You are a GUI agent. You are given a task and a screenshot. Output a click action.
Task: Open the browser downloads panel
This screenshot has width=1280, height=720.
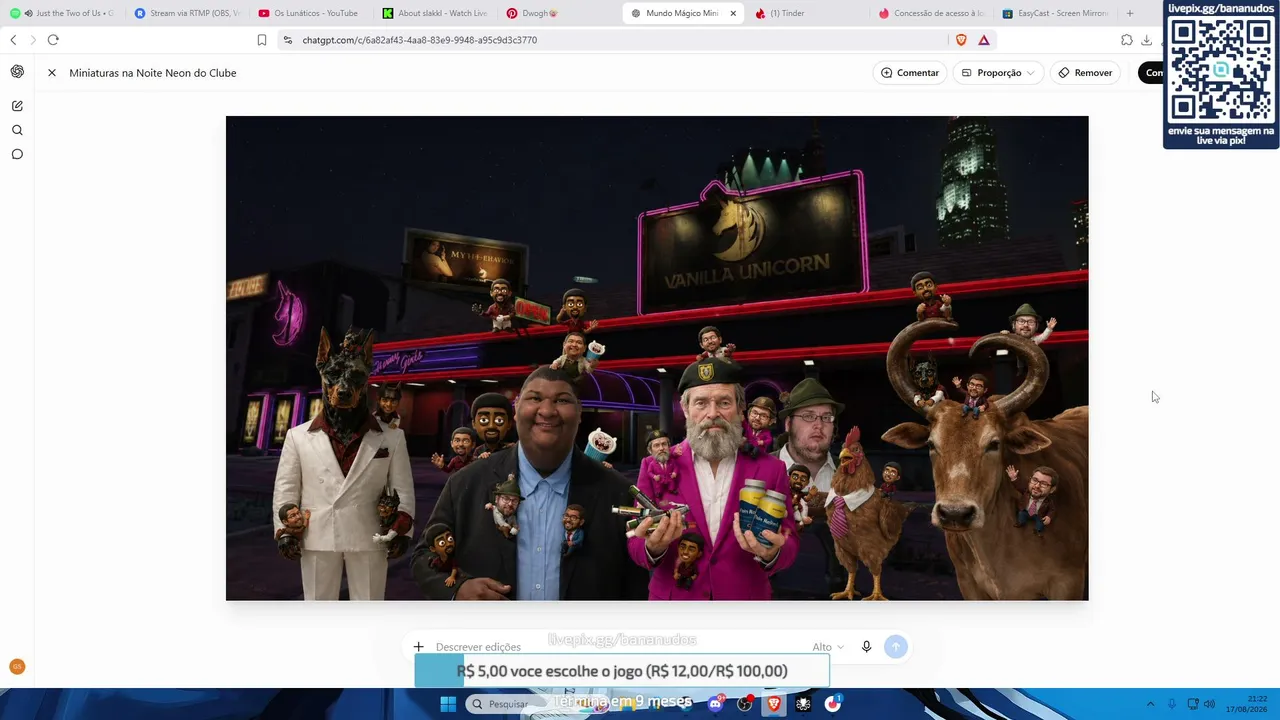pyautogui.click(x=1147, y=40)
